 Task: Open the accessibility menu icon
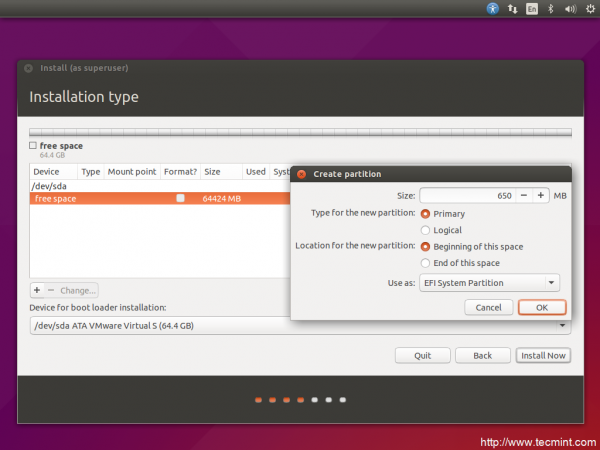[x=493, y=8]
